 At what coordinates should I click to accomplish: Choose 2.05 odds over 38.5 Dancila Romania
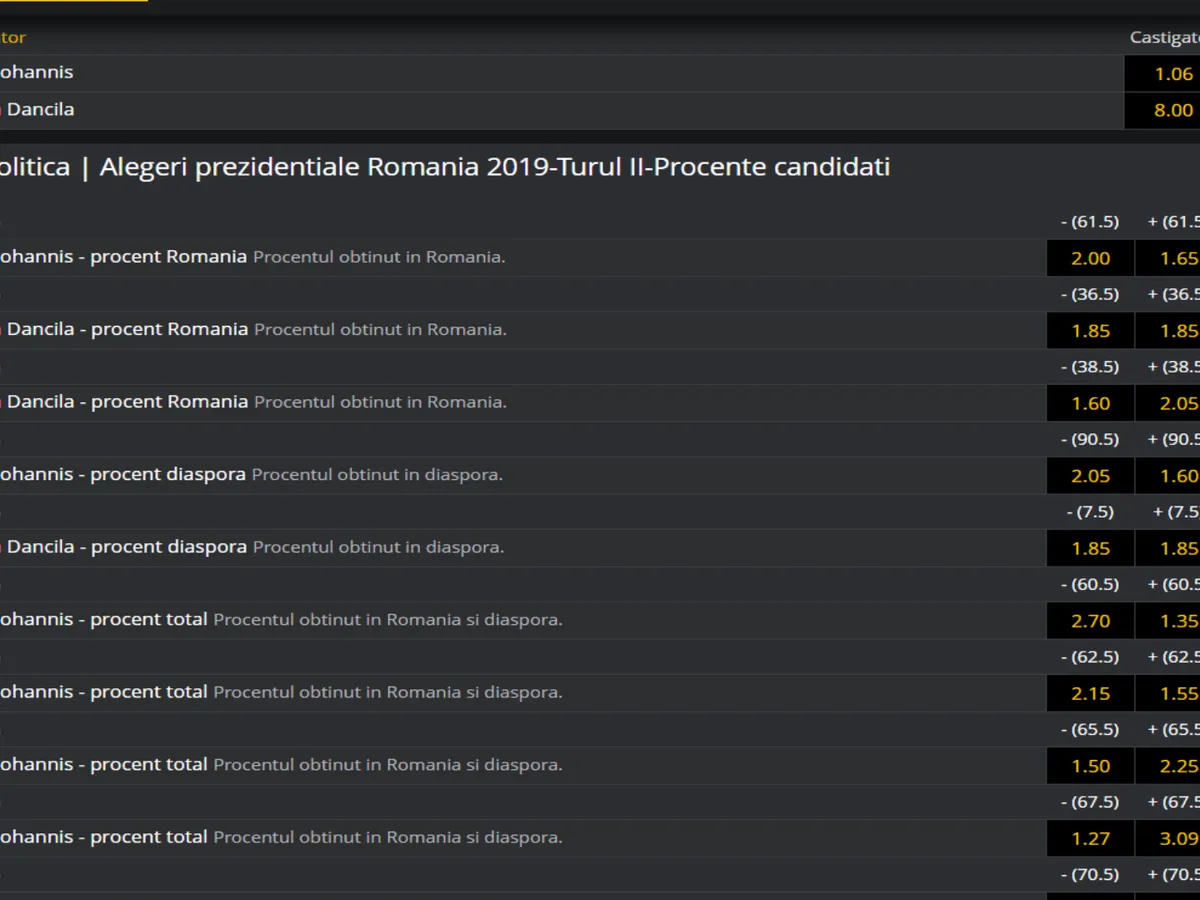coord(1170,403)
